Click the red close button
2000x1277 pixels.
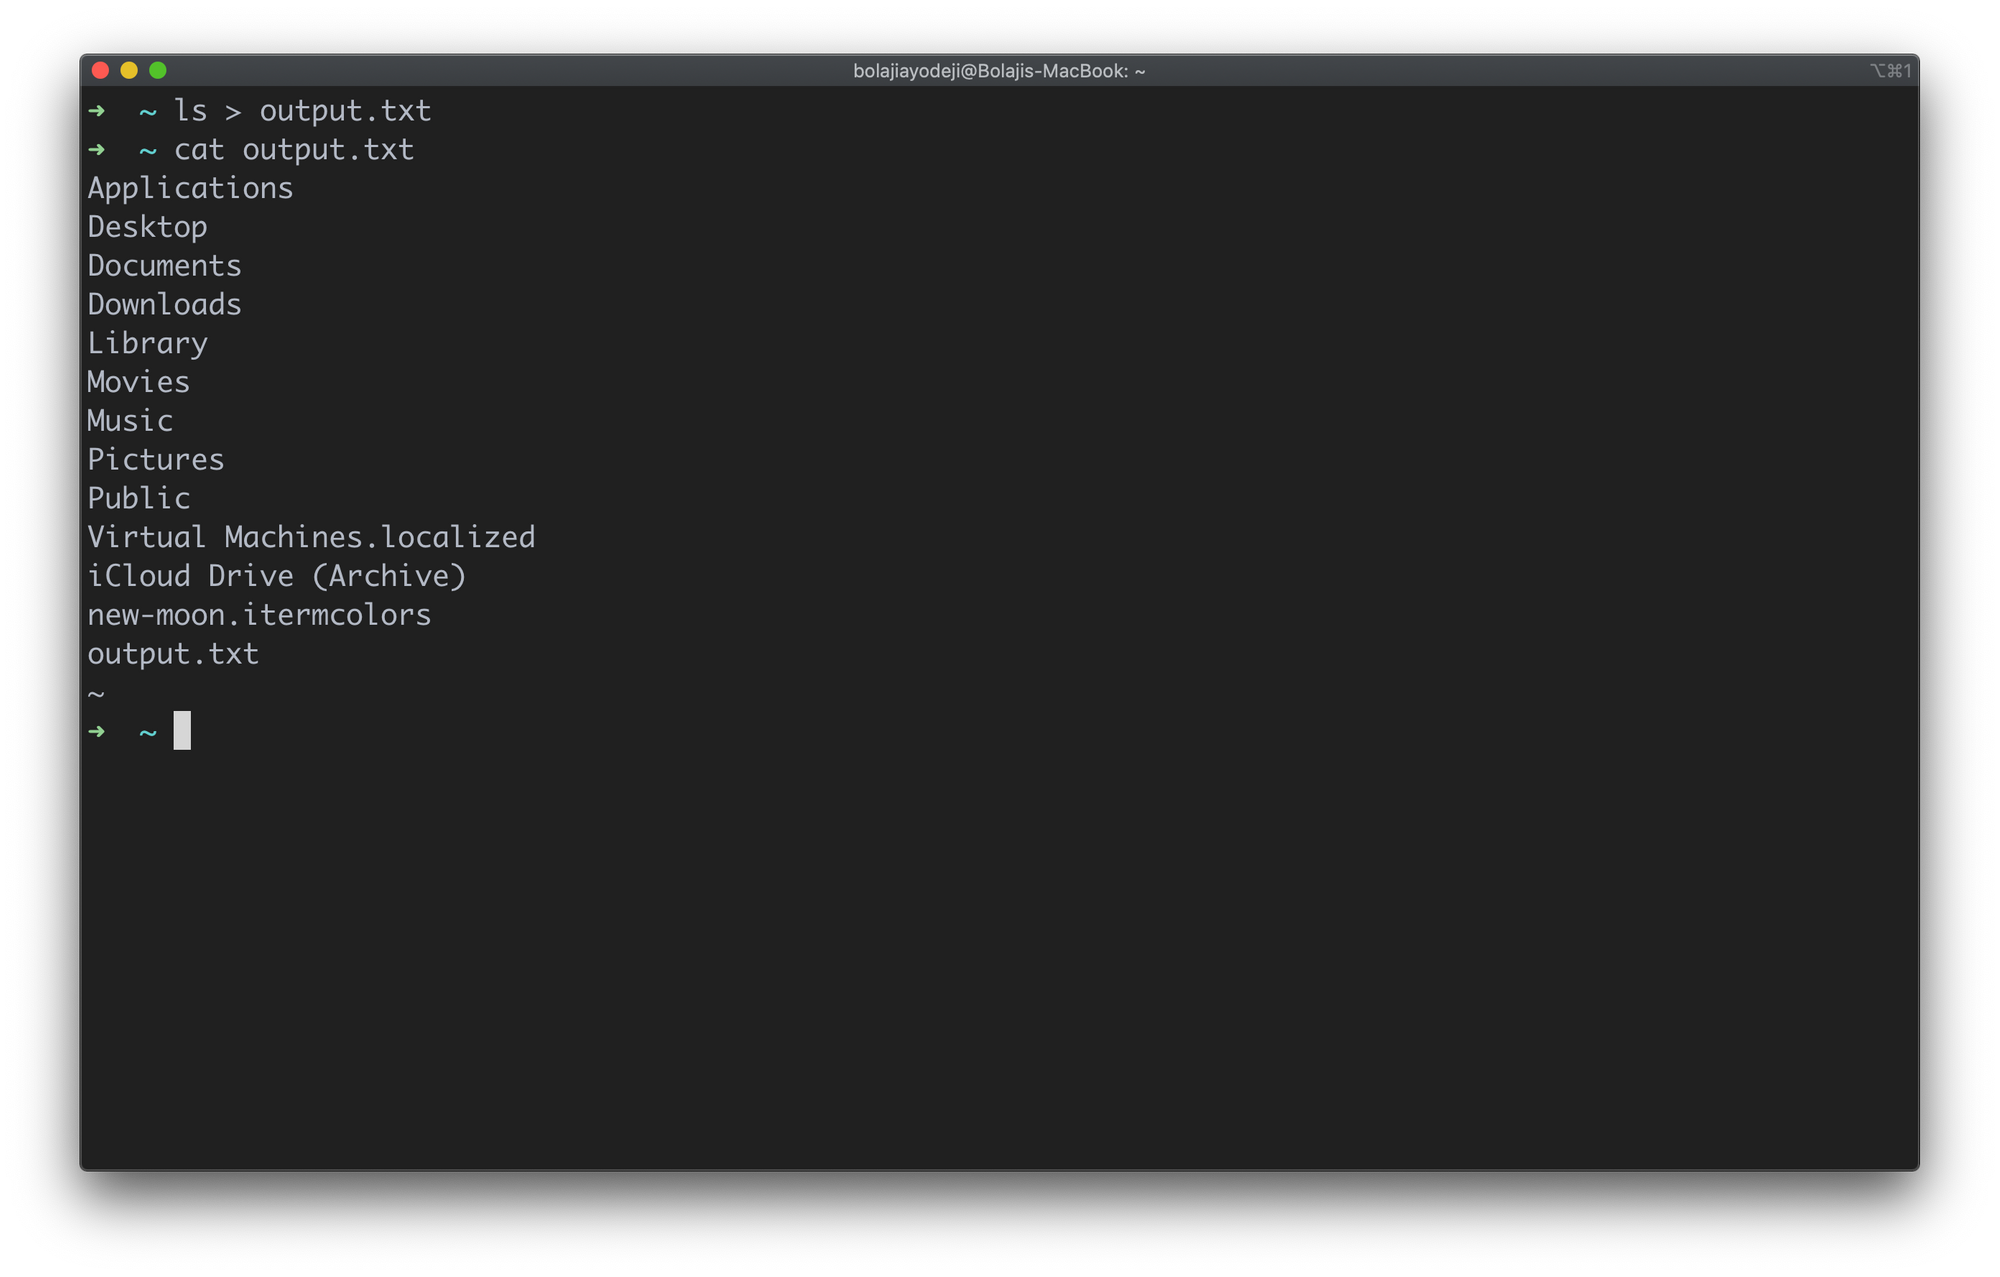101,70
